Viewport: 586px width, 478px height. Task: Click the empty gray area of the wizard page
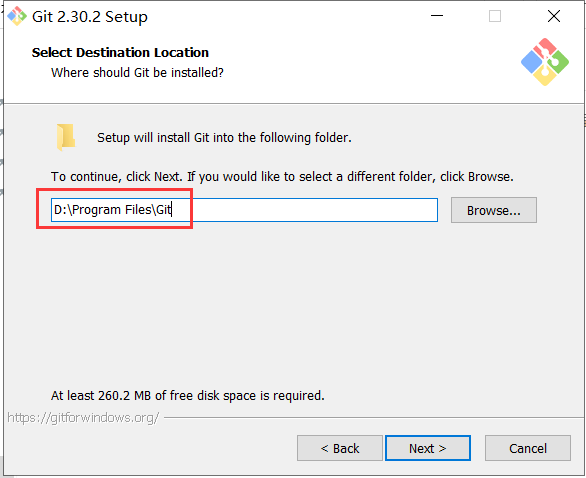point(292,306)
